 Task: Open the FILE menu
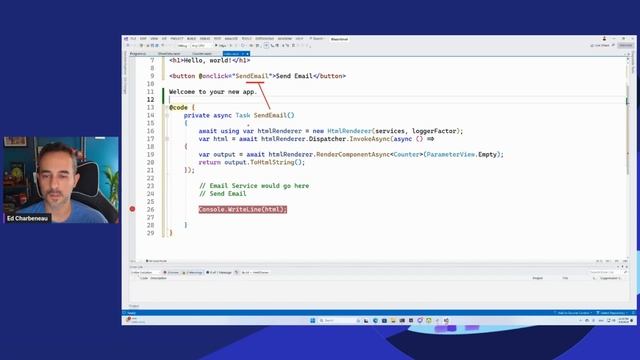(x=133, y=39)
